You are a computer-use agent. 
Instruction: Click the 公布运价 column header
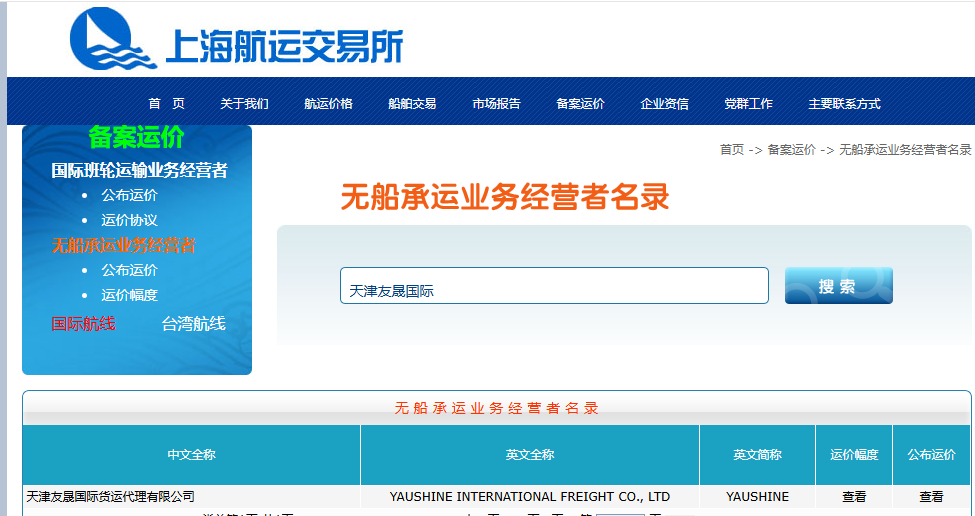931,455
